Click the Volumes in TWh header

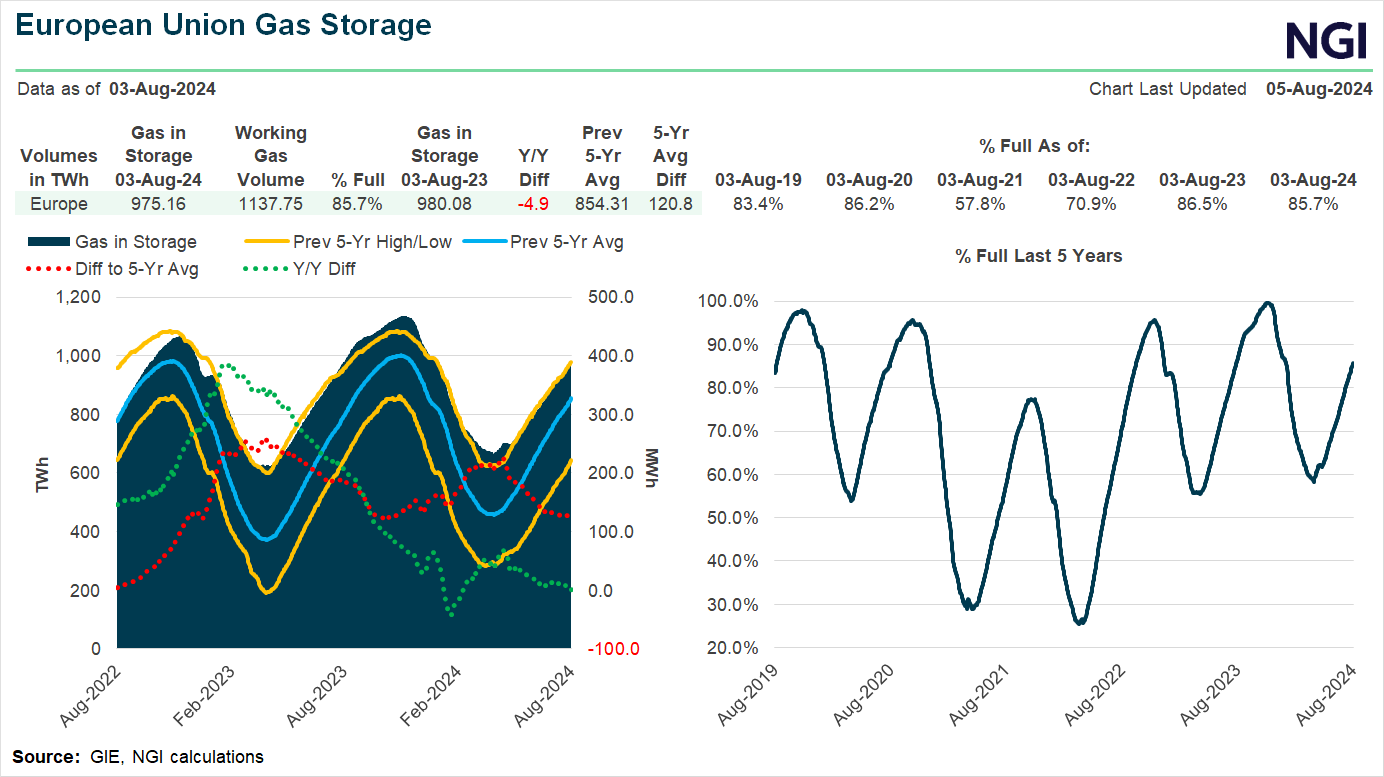coord(59,168)
